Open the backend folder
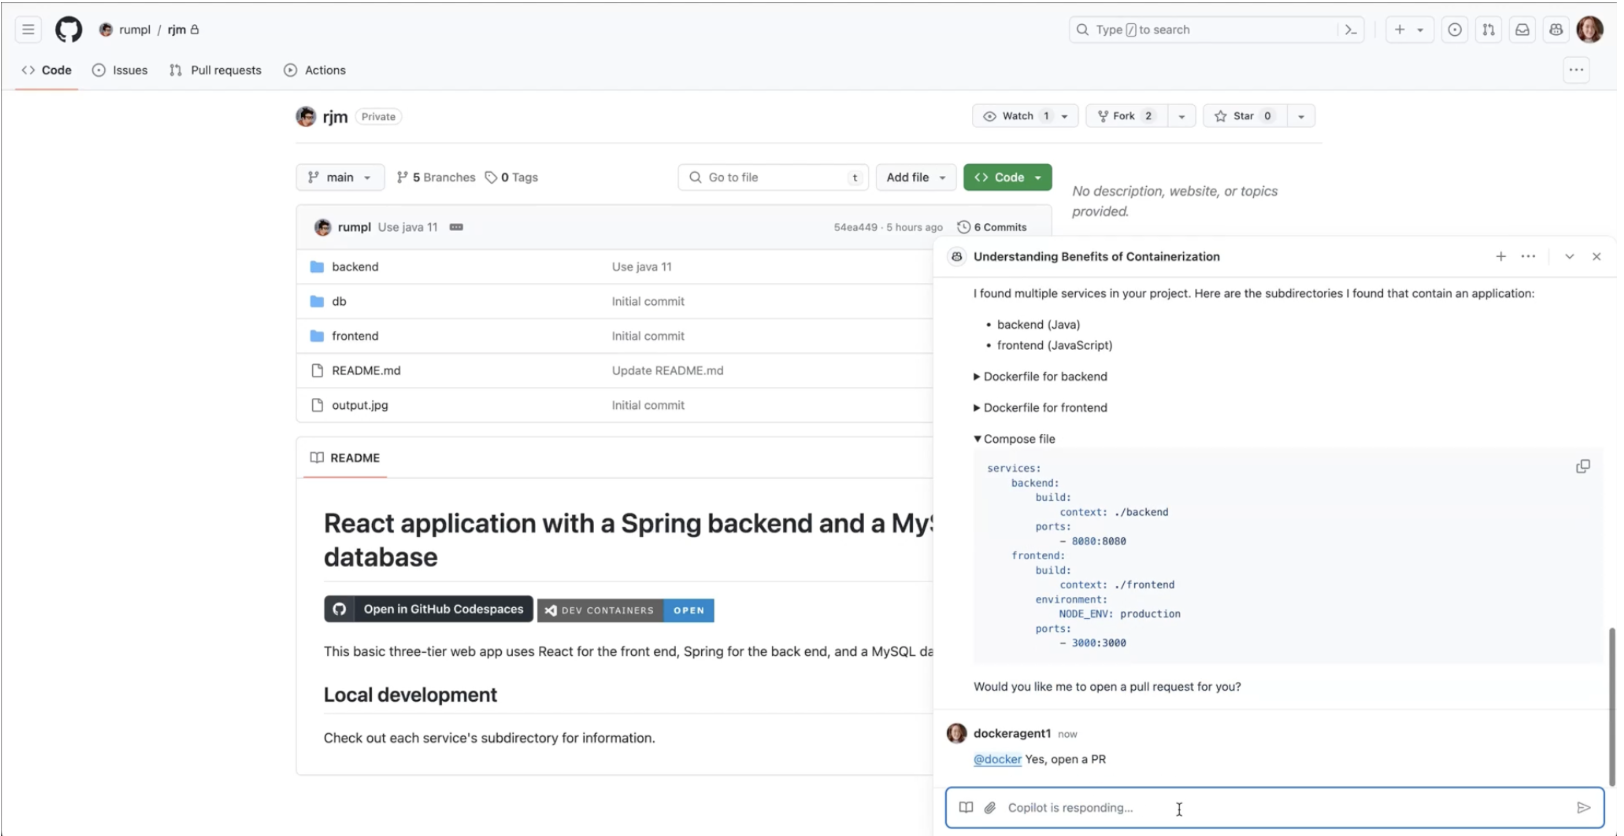This screenshot has height=836, width=1624. click(355, 267)
